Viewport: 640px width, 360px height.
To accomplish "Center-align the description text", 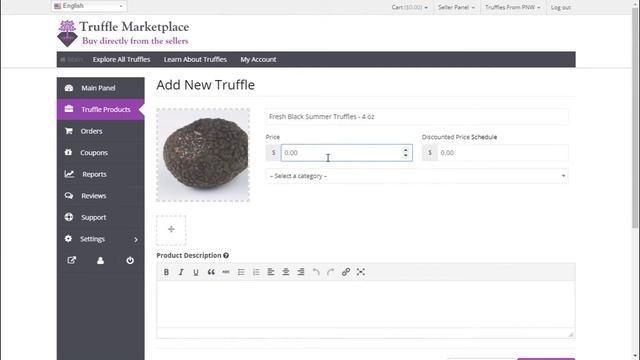I will pos(286,272).
